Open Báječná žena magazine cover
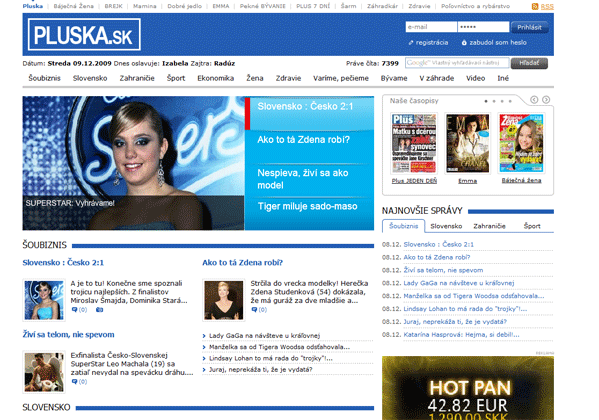The width and height of the screenshot is (599, 420). coord(521,143)
